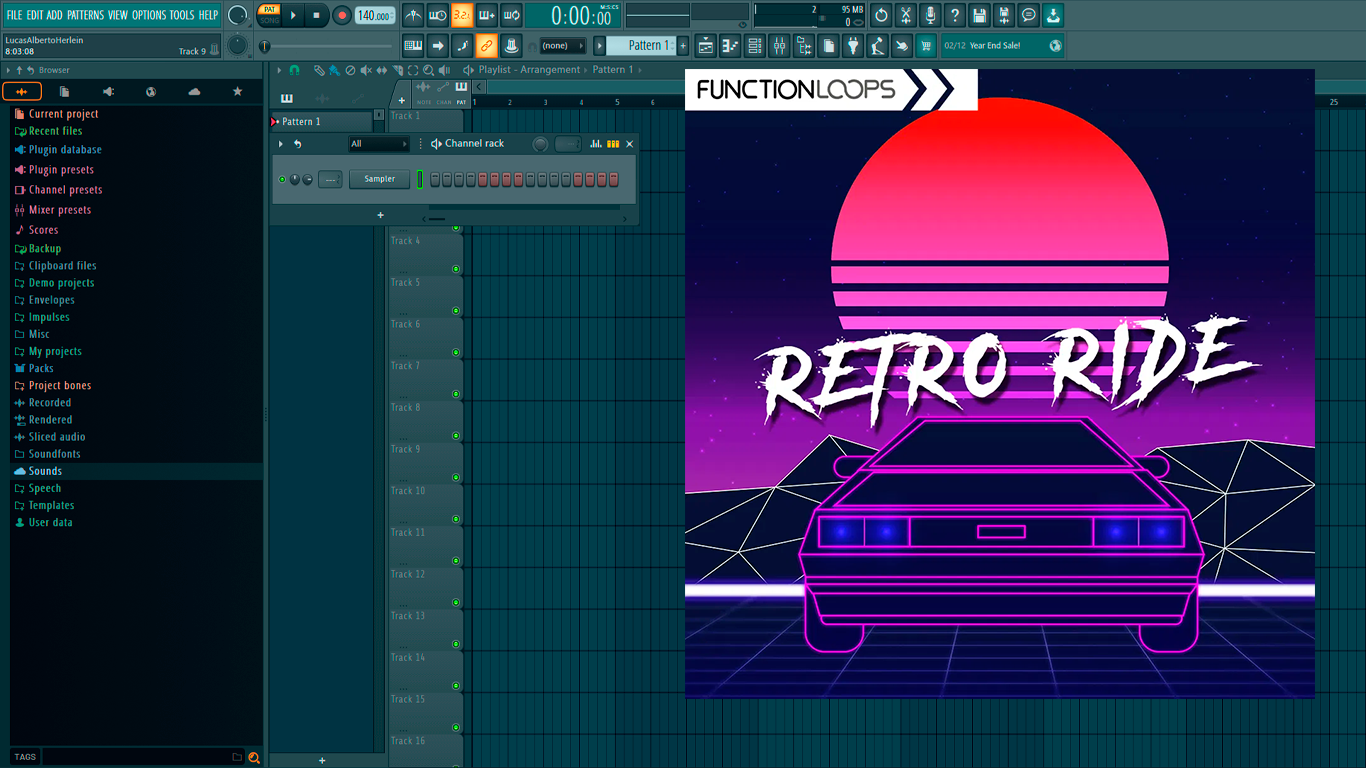The width and height of the screenshot is (1366, 768).
Task: Open the EDIT menu
Action: click(35, 15)
